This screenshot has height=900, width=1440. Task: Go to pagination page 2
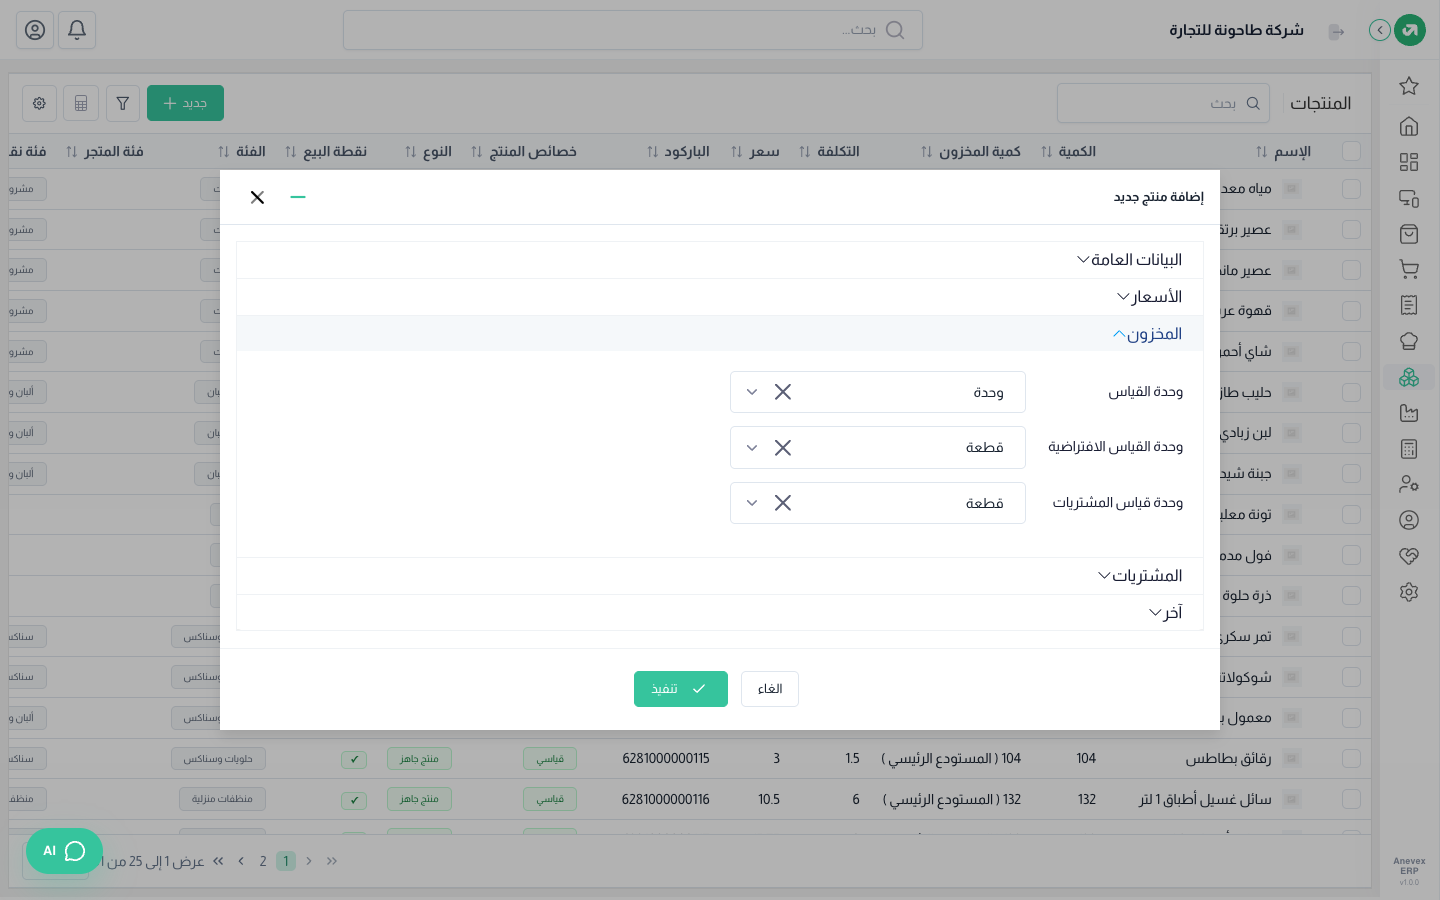263,861
